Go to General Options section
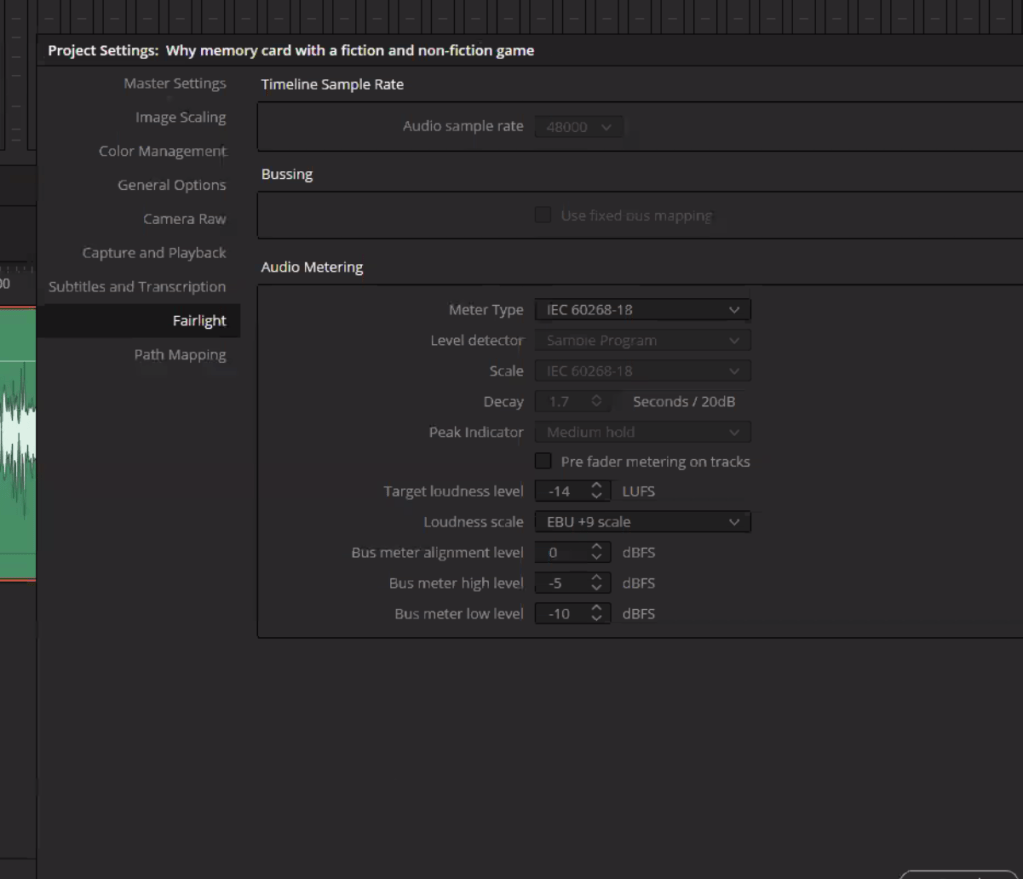 (172, 185)
